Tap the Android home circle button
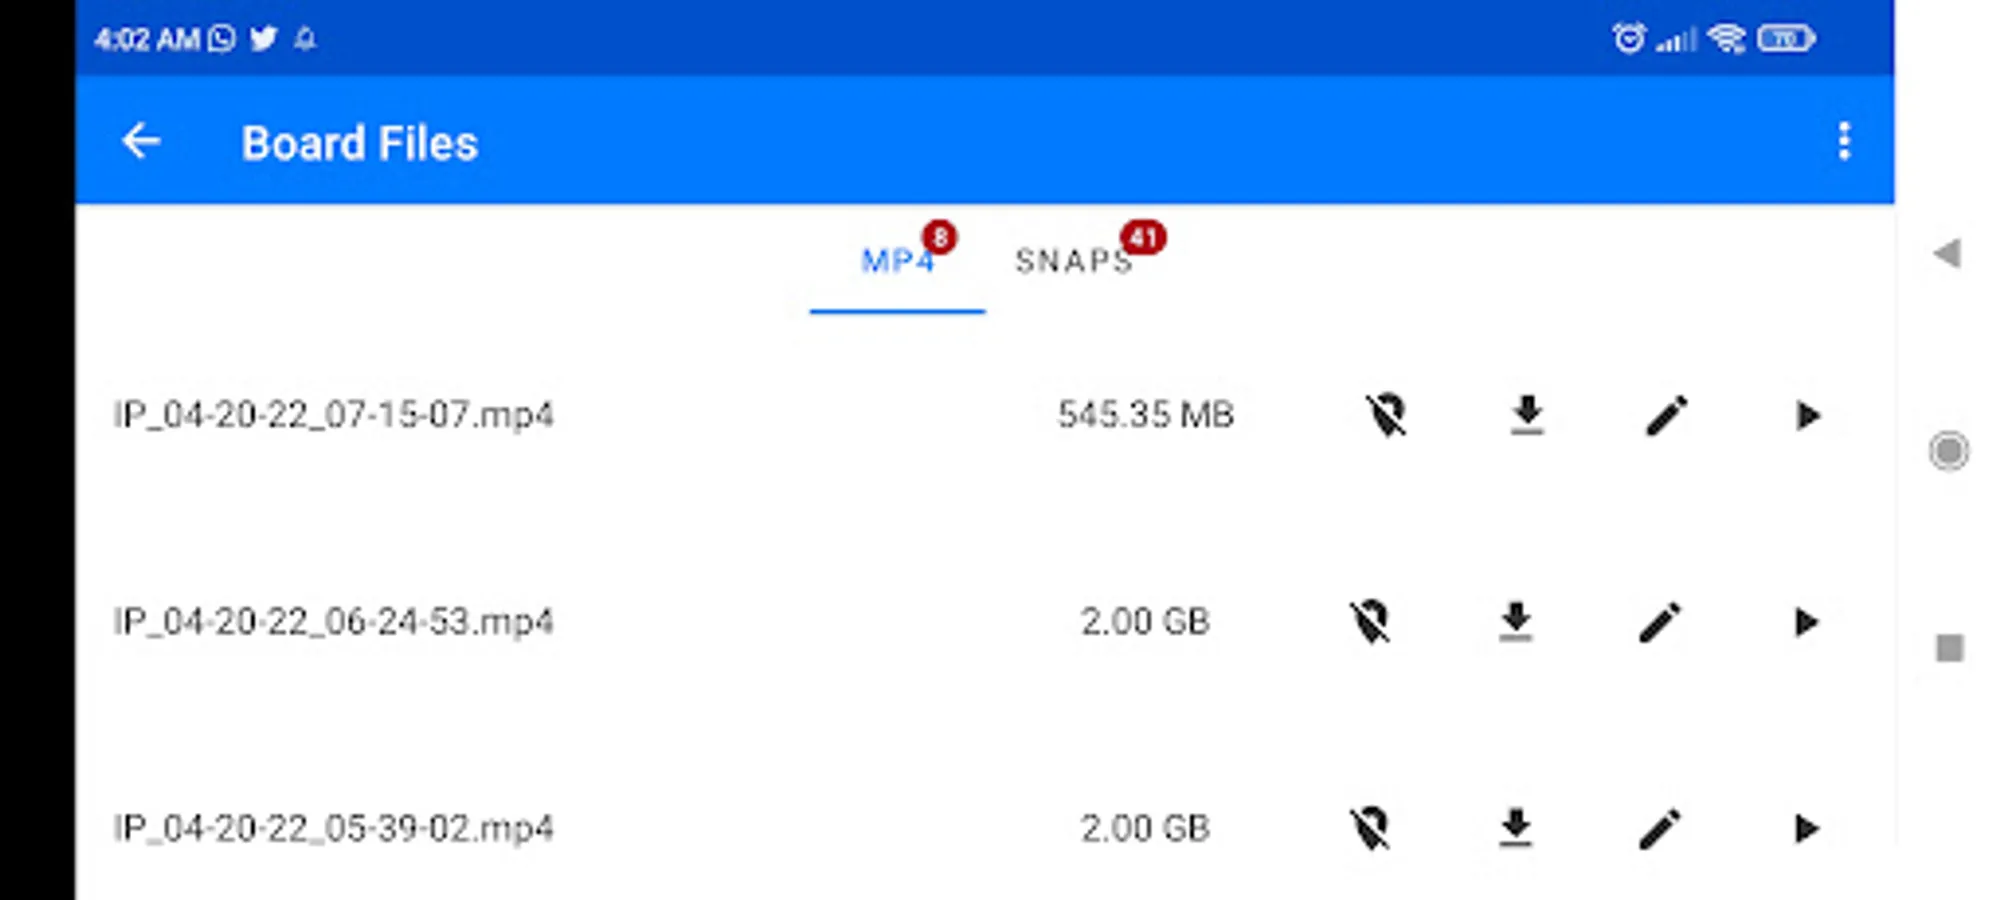 (x=1949, y=451)
